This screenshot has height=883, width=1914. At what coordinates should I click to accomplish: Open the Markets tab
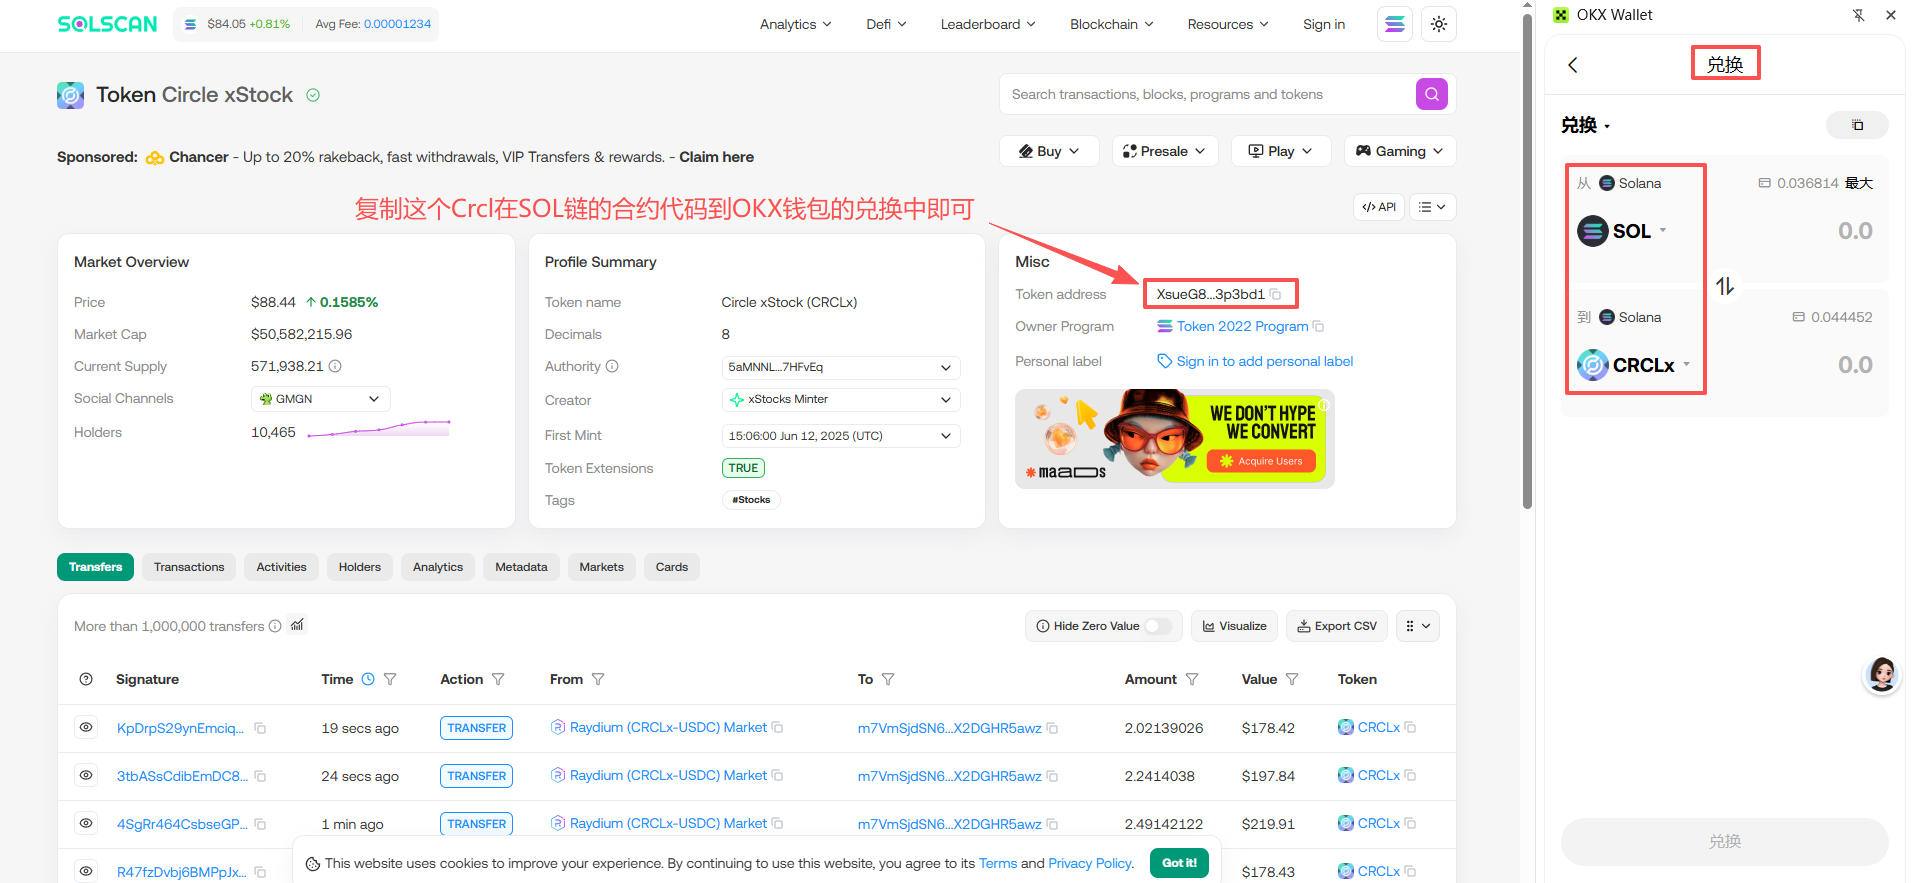pos(601,567)
